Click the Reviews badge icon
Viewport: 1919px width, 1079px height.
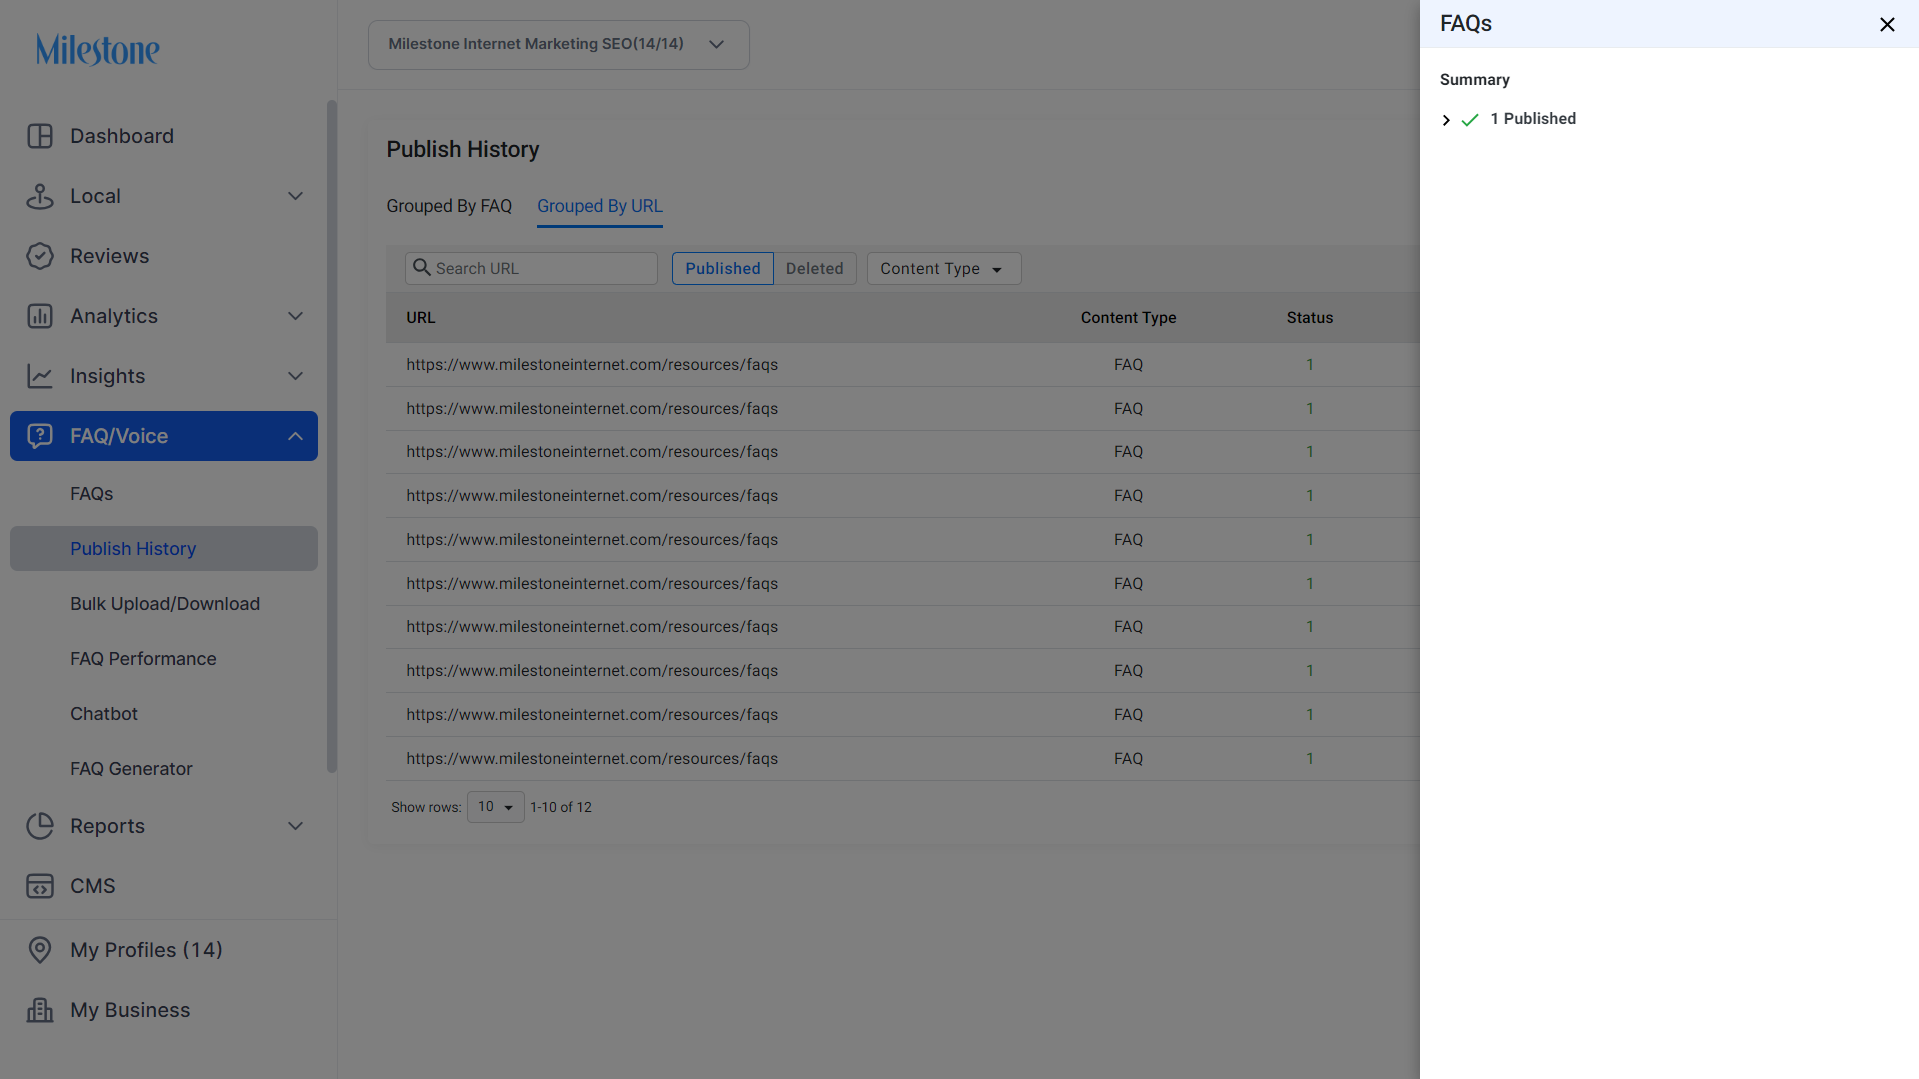coord(40,256)
